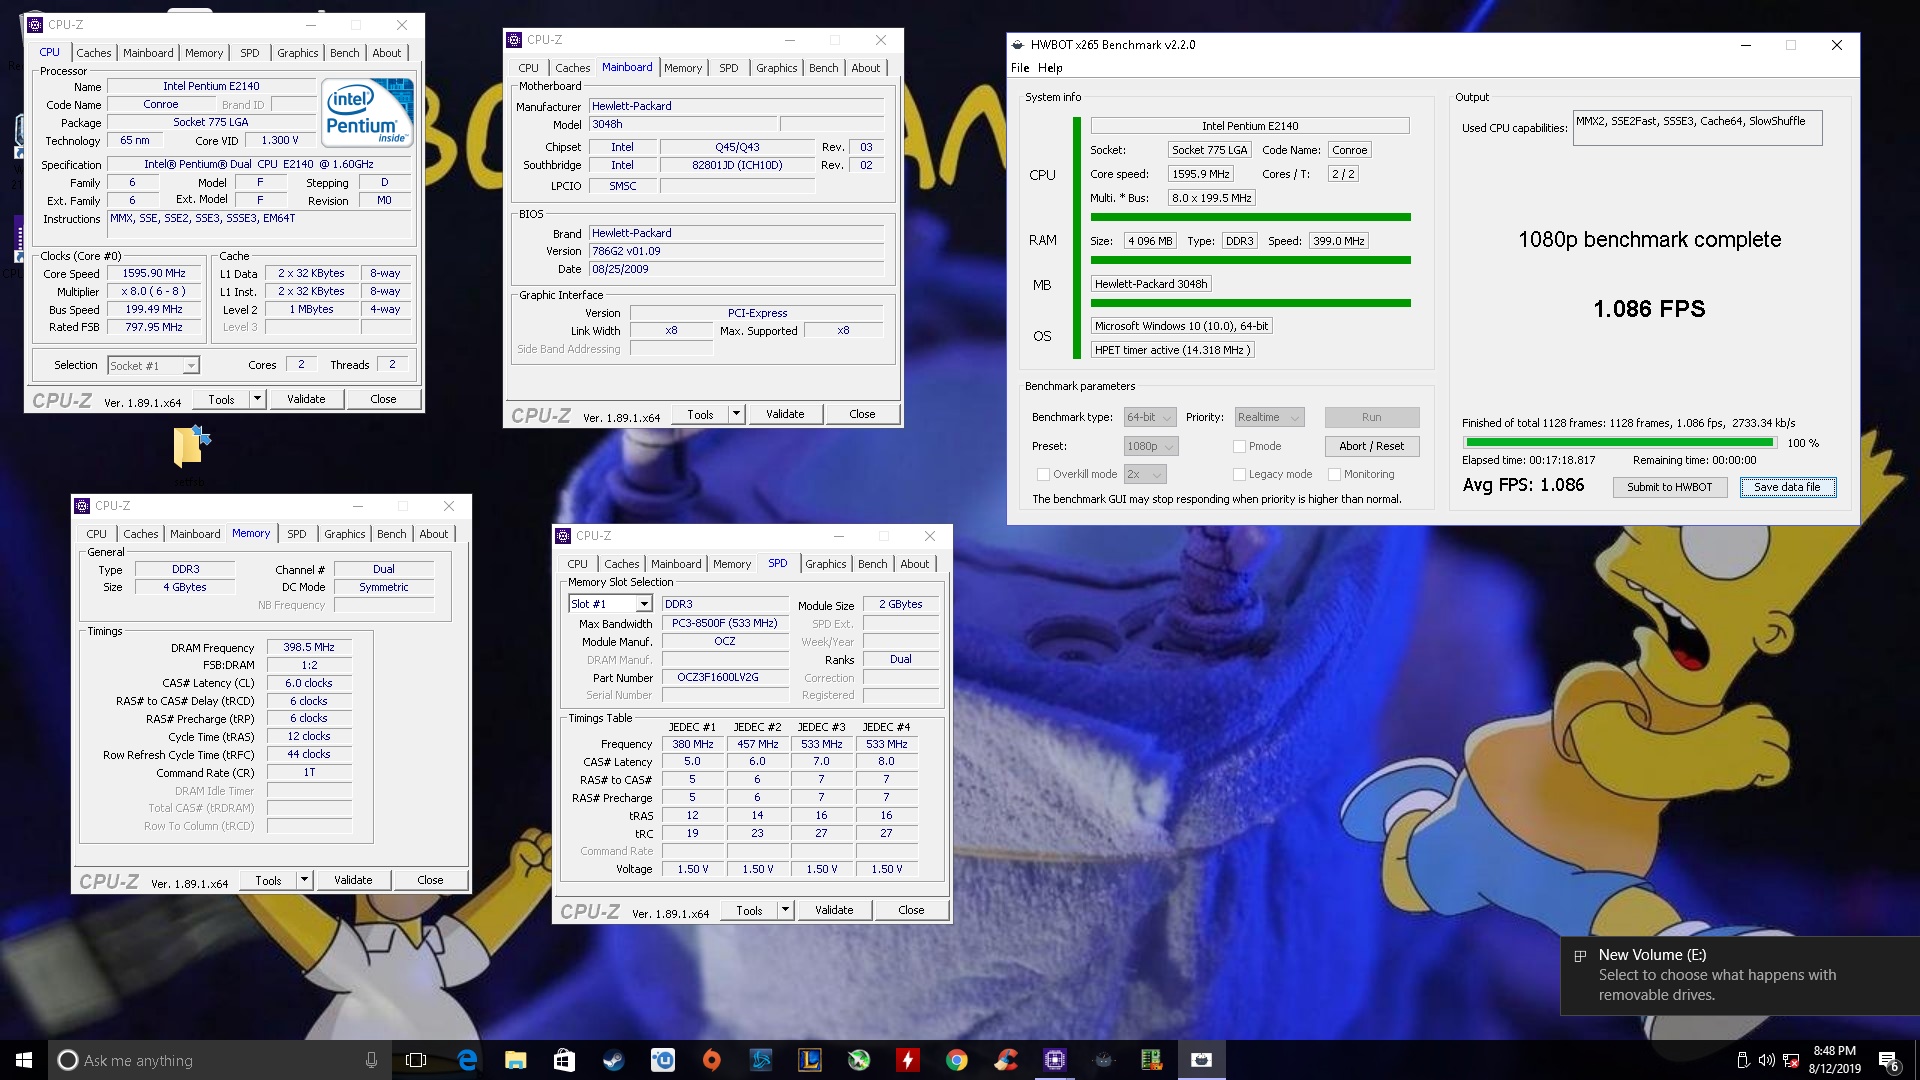Image resolution: width=1920 pixels, height=1080 pixels.
Task: Launch Google Chrome from the taskbar
Action: [x=956, y=1060]
